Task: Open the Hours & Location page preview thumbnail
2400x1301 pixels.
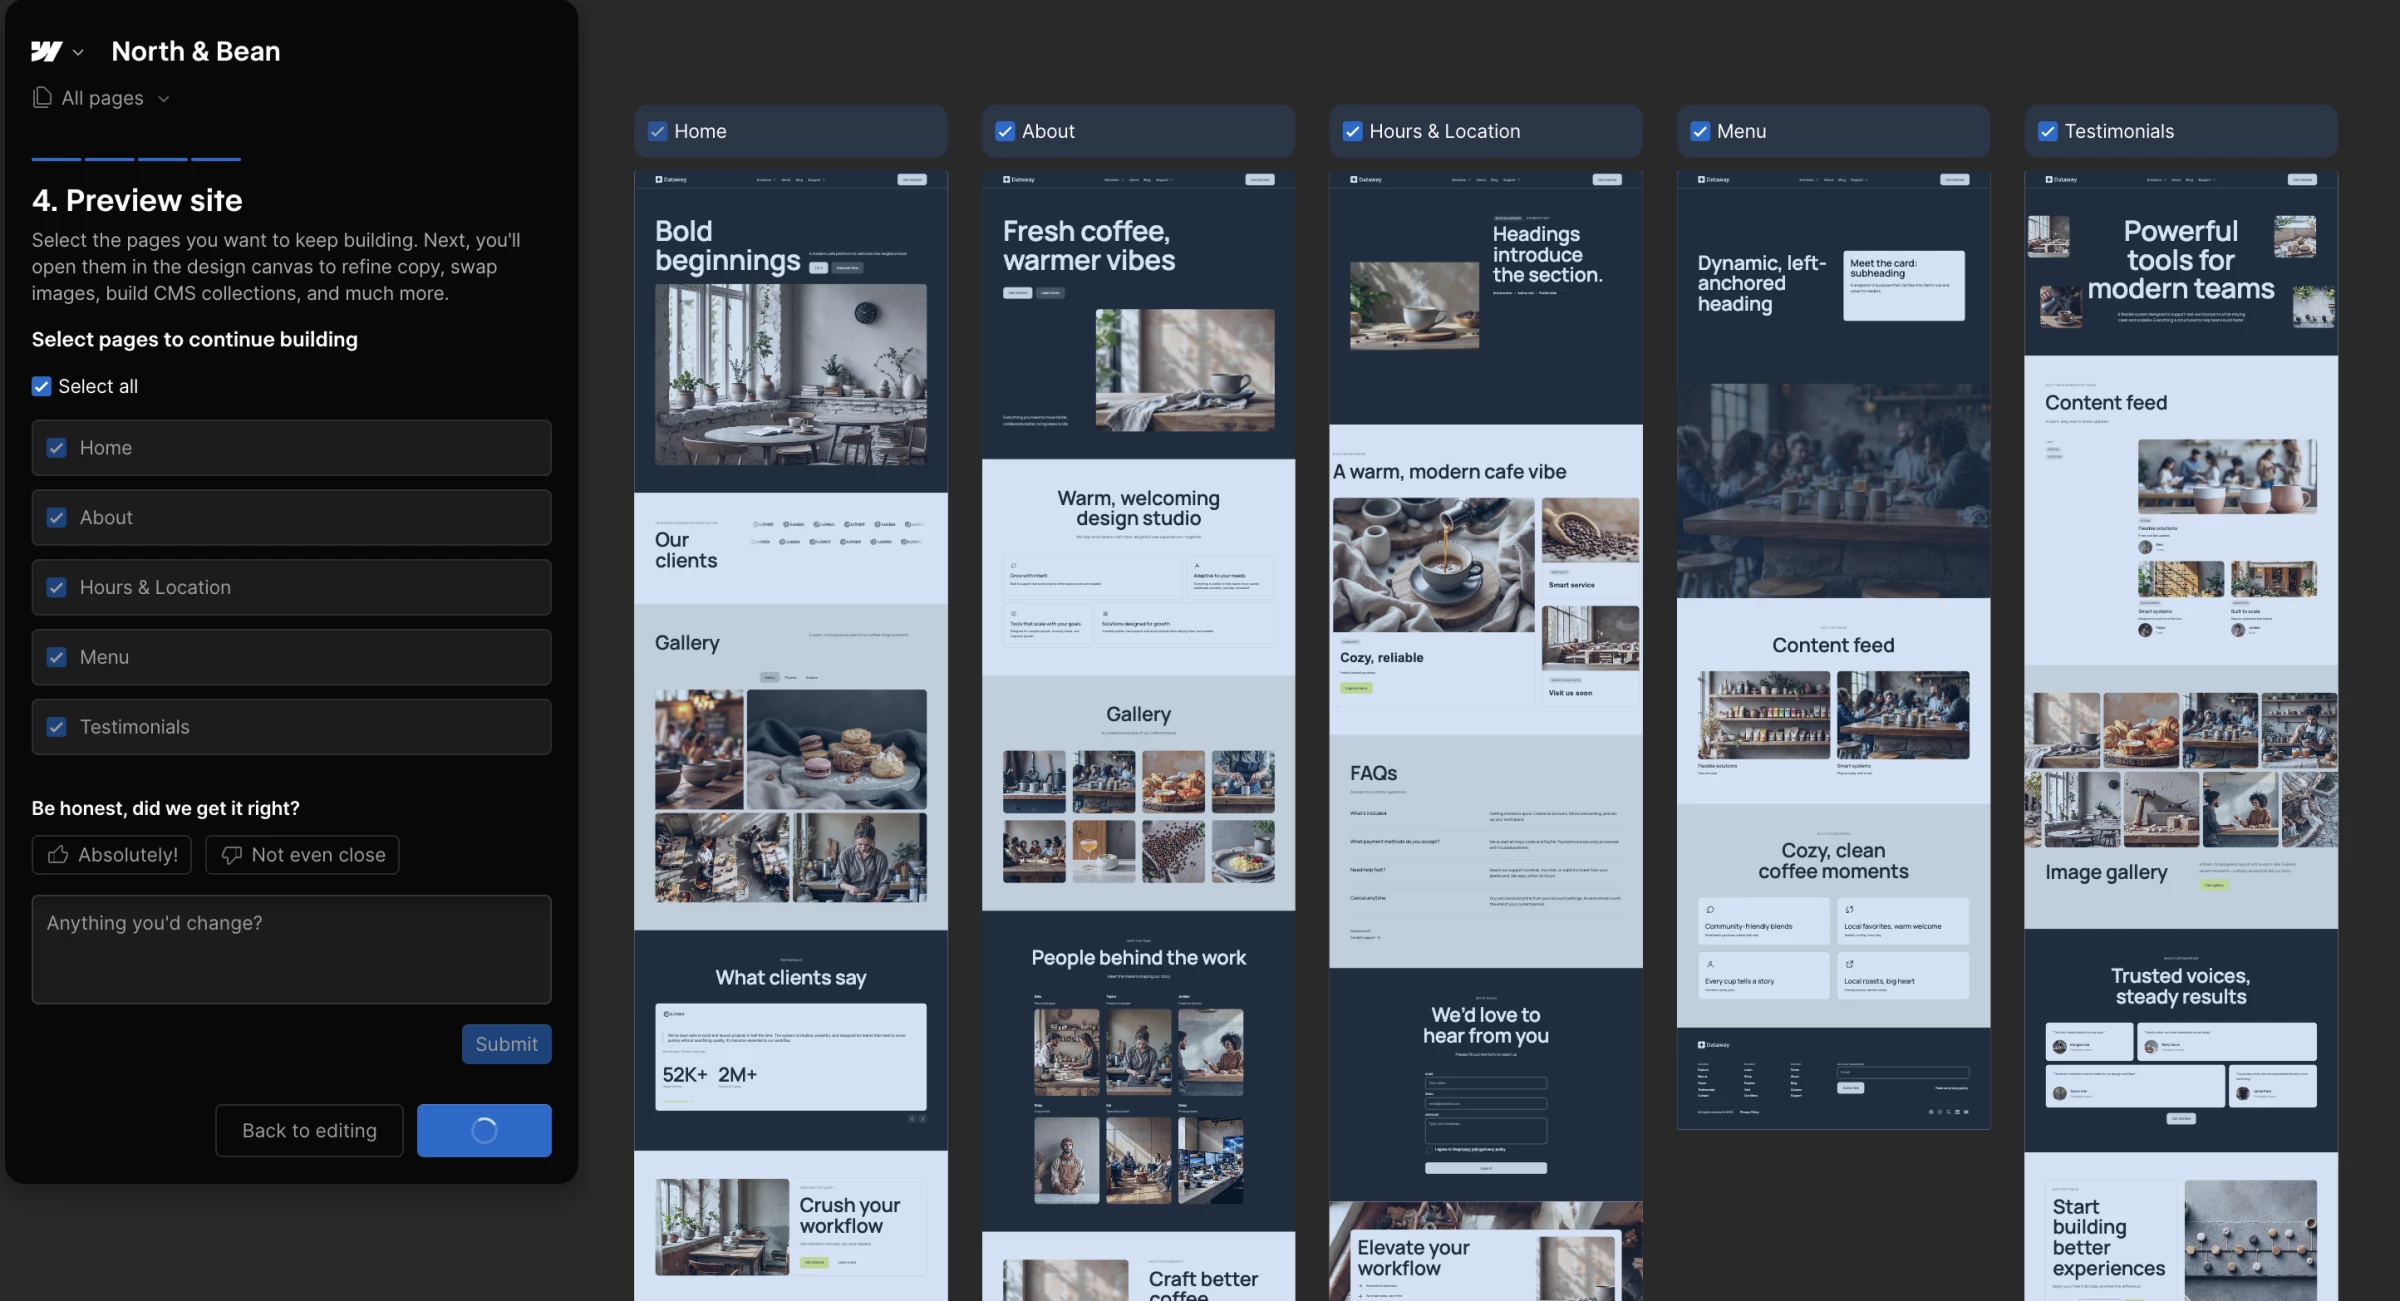Action: coord(1485,735)
